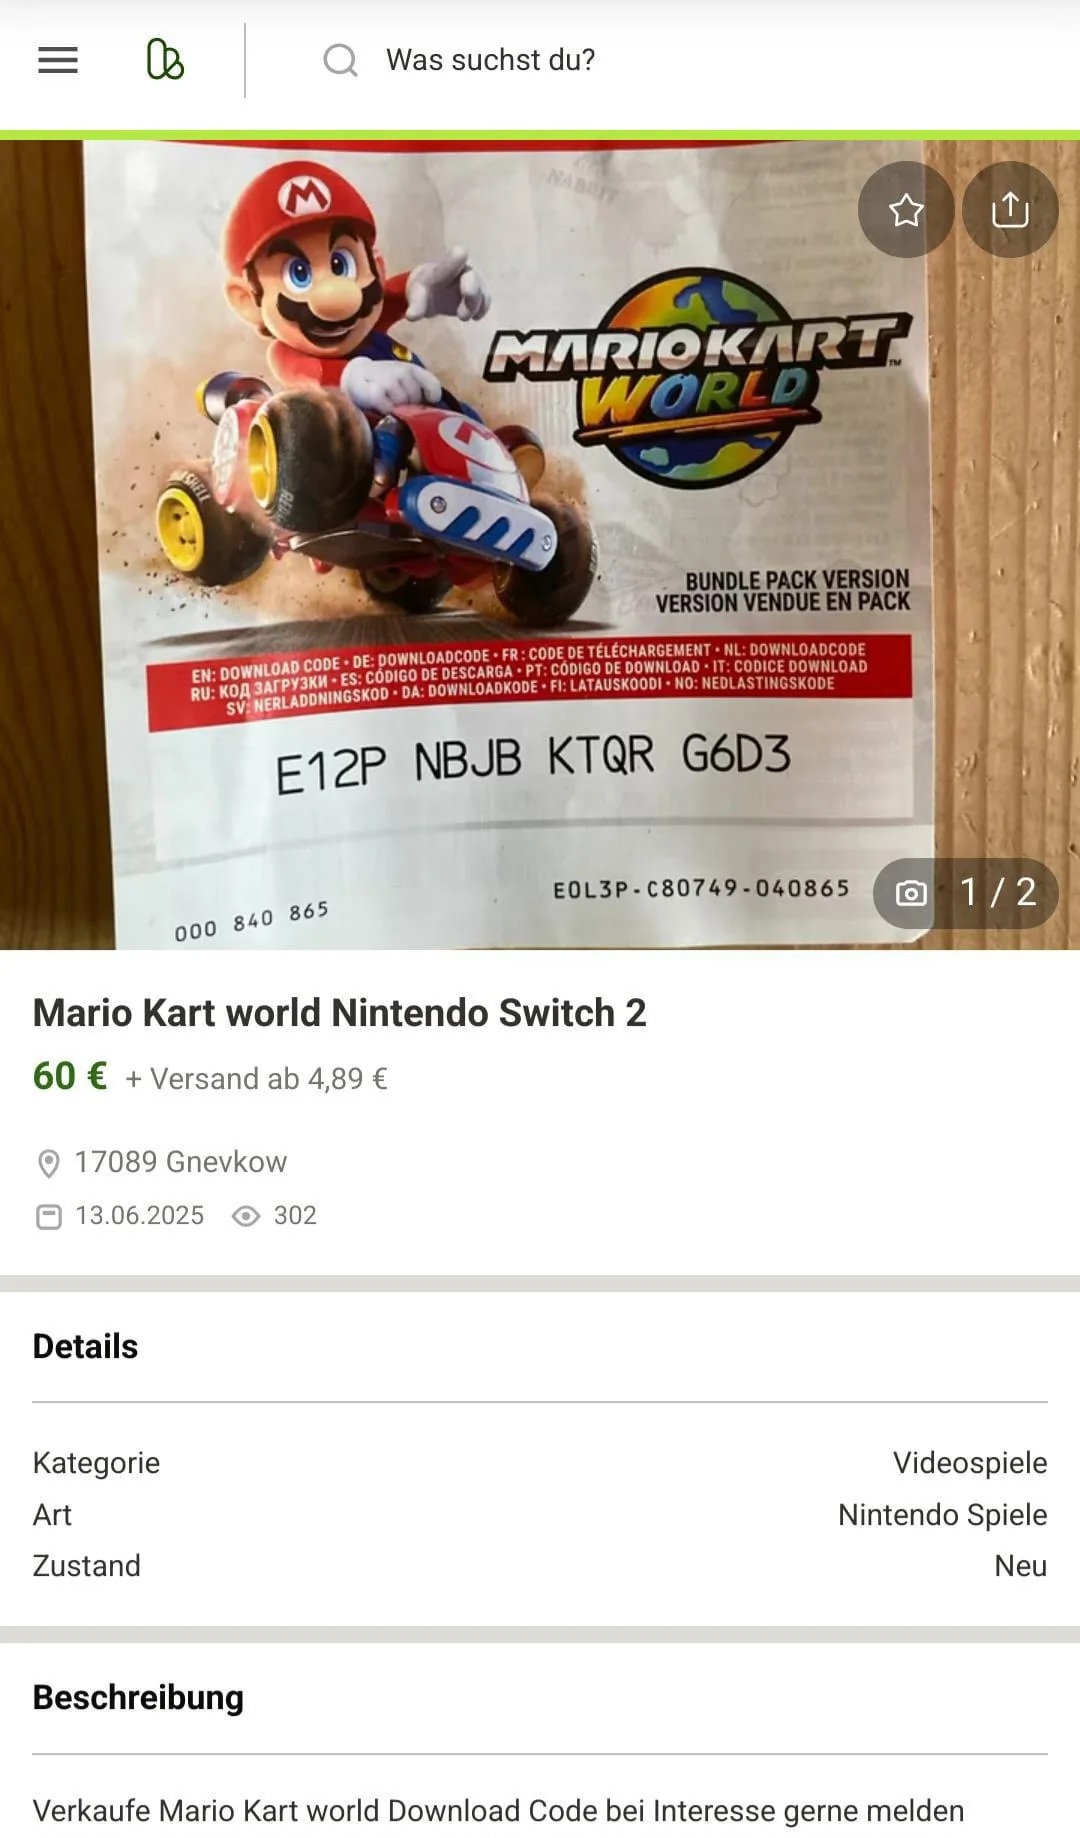Add listing to favorites with star
The height and width of the screenshot is (1838, 1080).
(906, 210)
